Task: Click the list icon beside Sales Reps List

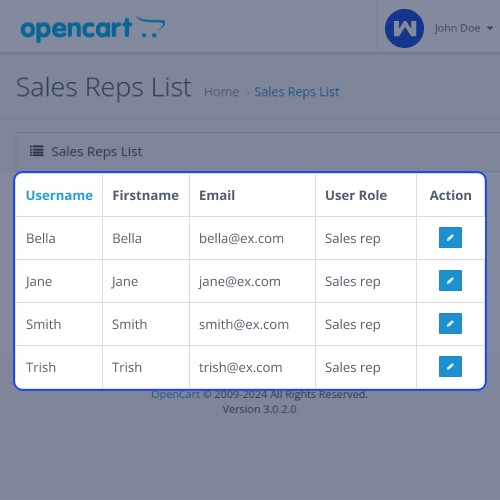Action: [37, 151]
